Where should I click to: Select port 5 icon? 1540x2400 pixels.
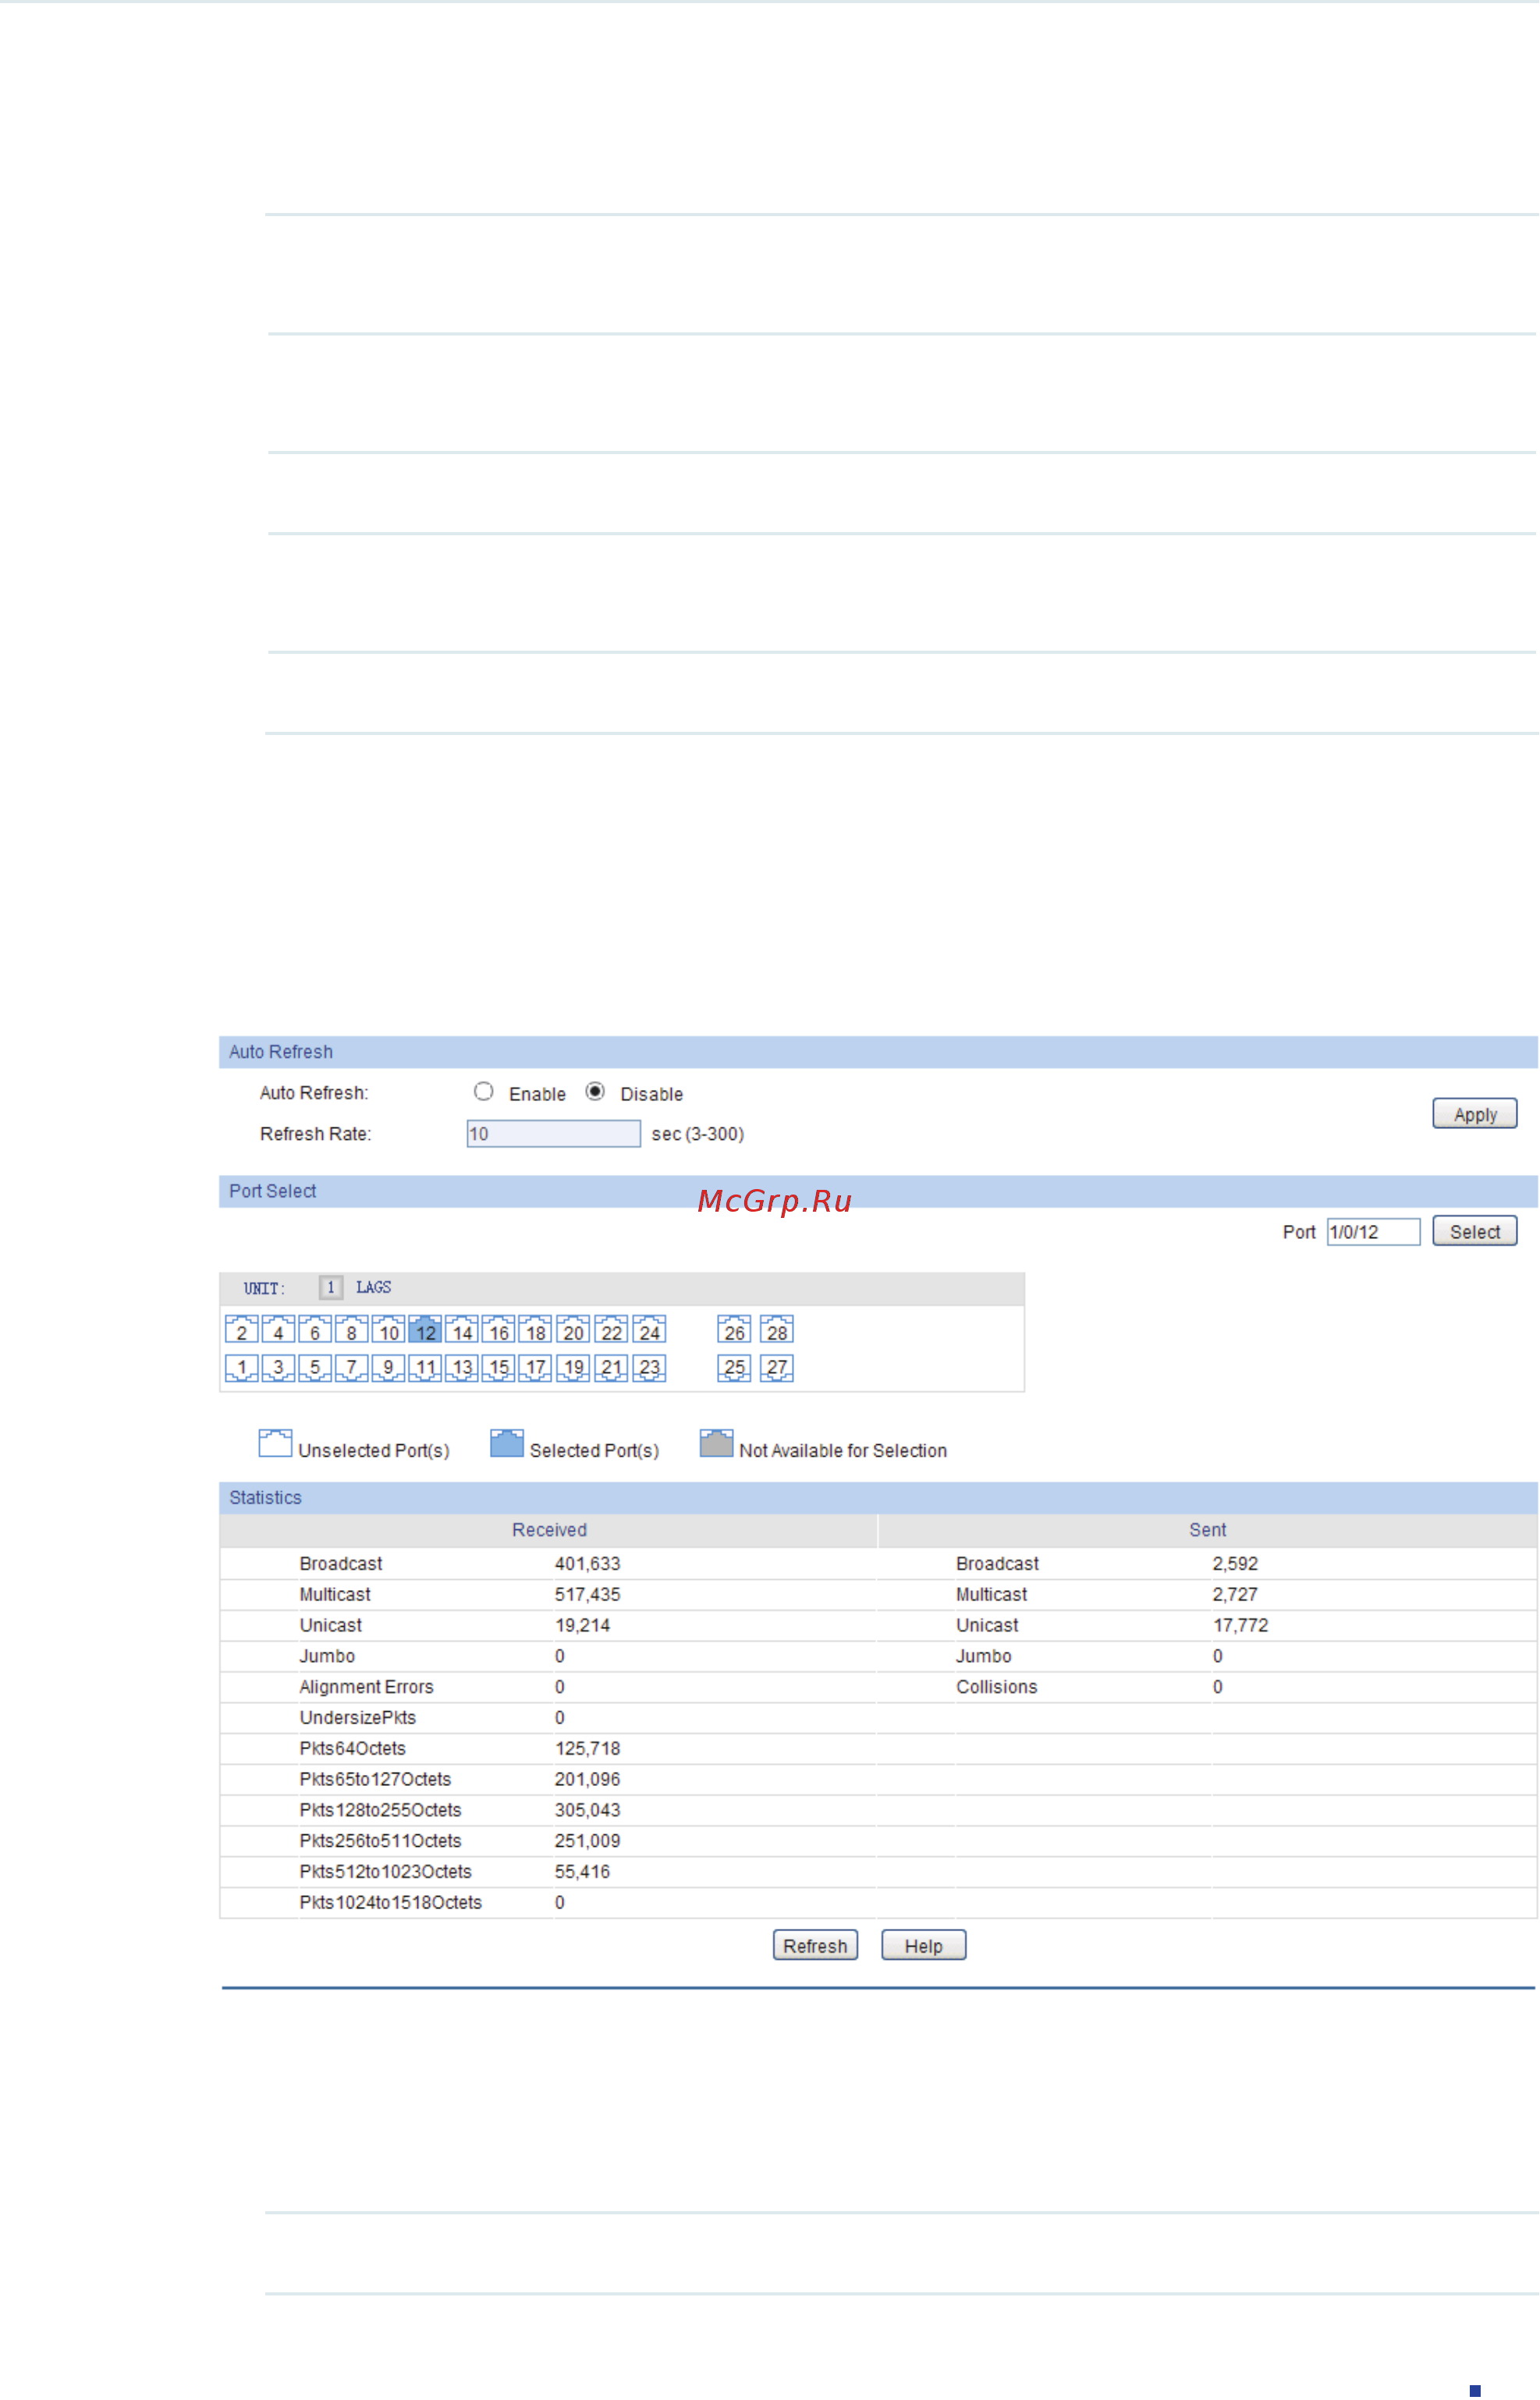[x=315, y=1368]
